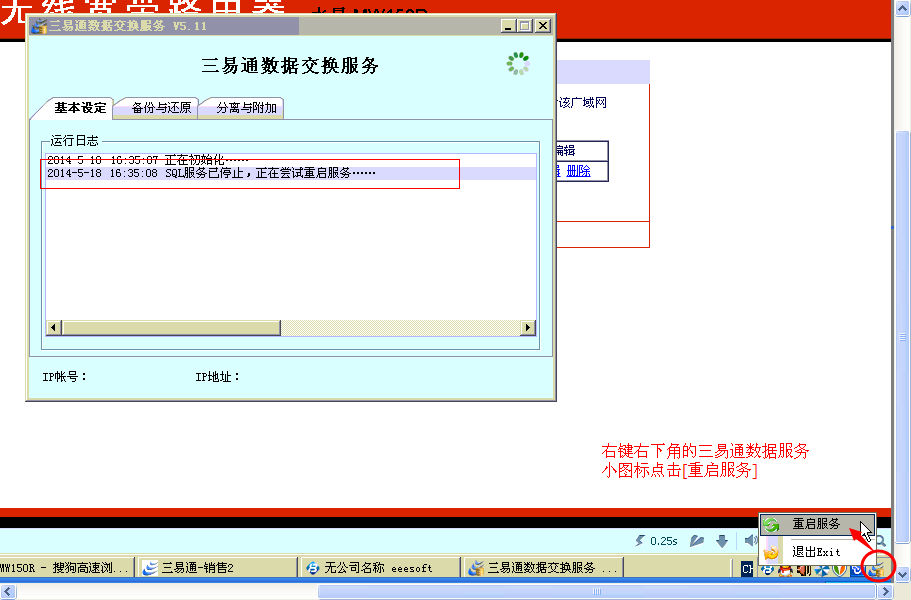Screen dimensions: 911x600
Task: Click the 'IP地址：' label
Action: click(218, 377)
